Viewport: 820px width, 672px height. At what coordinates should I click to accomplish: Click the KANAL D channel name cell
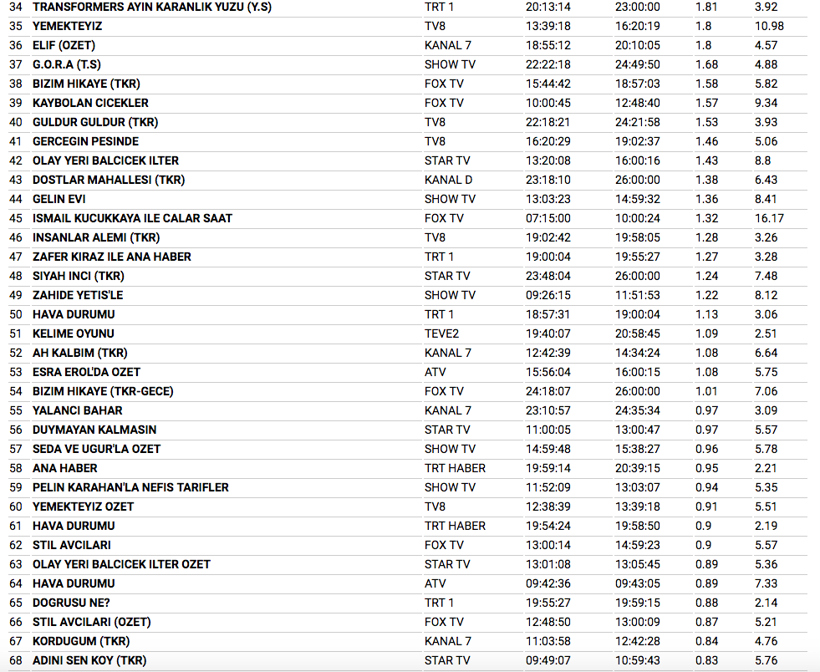click(448, 180)
